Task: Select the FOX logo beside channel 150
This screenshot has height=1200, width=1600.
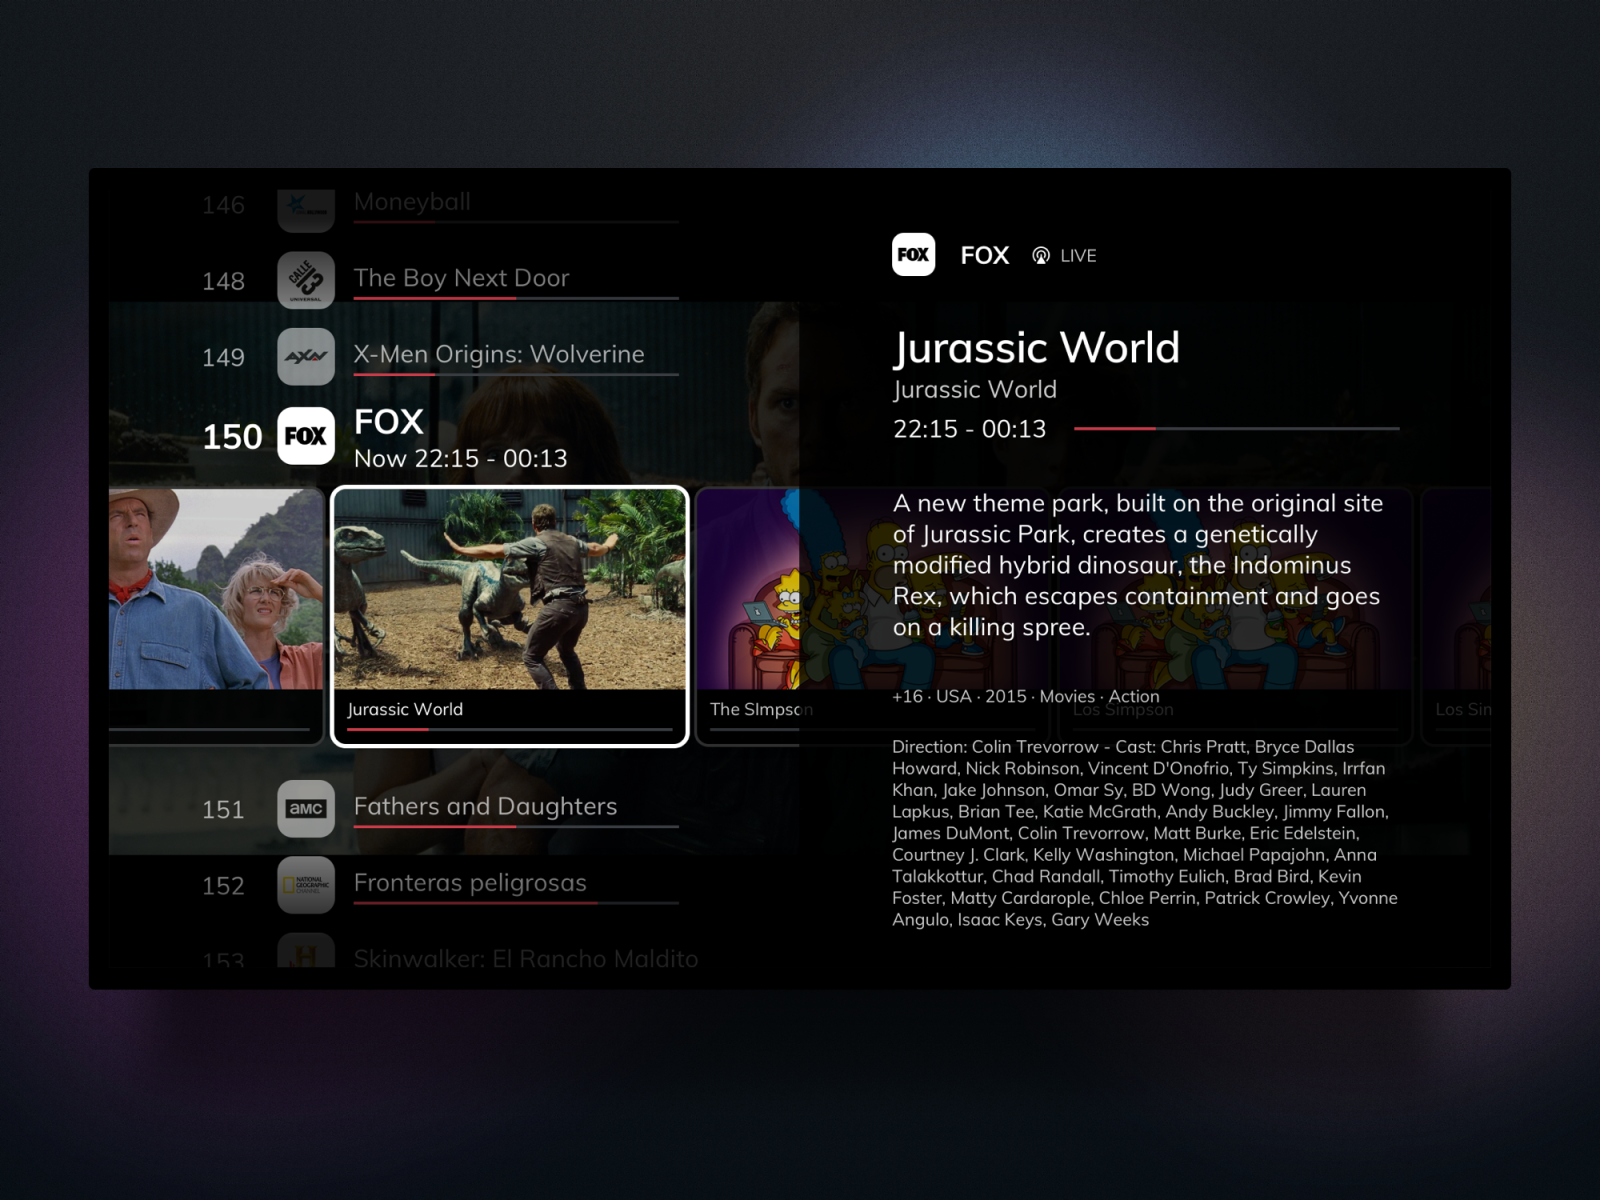Action: tap(306, 436)
